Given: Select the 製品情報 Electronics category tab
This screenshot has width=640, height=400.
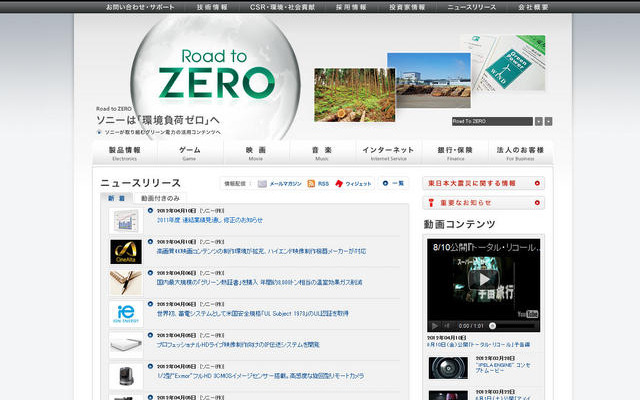Looking at the screenshot, I should (124, 153).
